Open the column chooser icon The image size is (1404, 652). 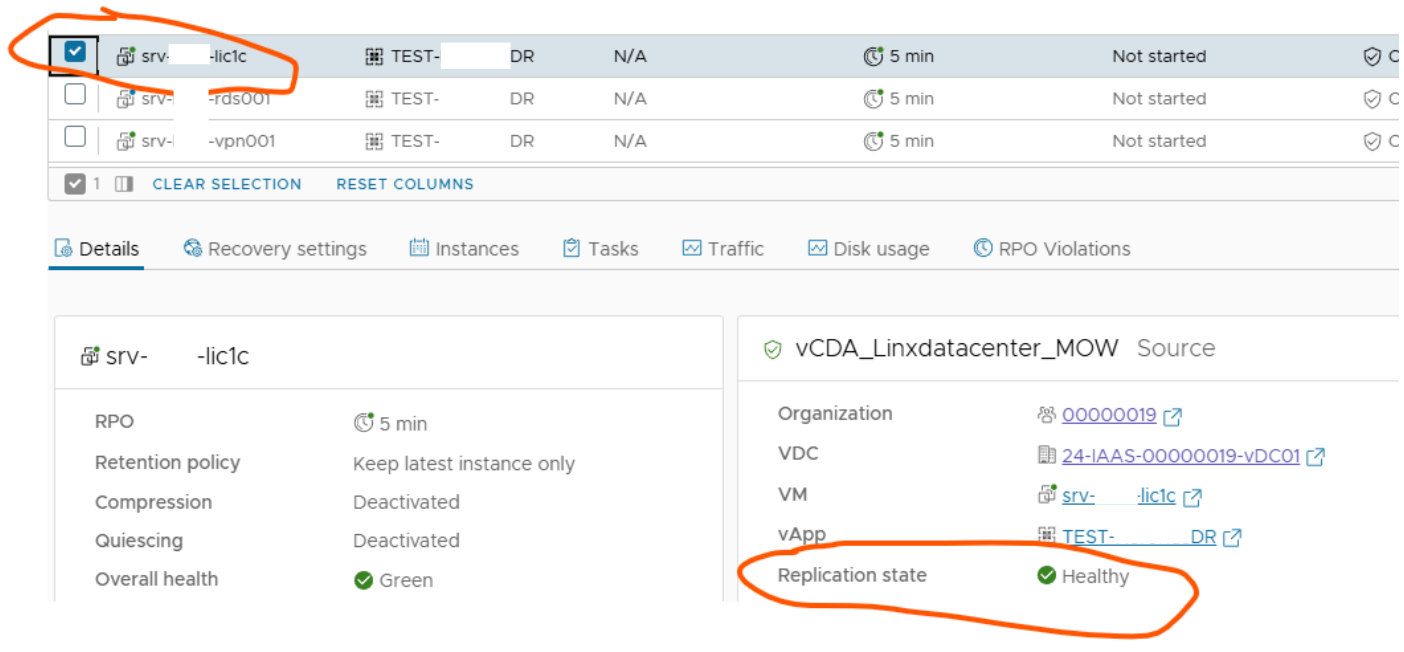click(124, 184)
